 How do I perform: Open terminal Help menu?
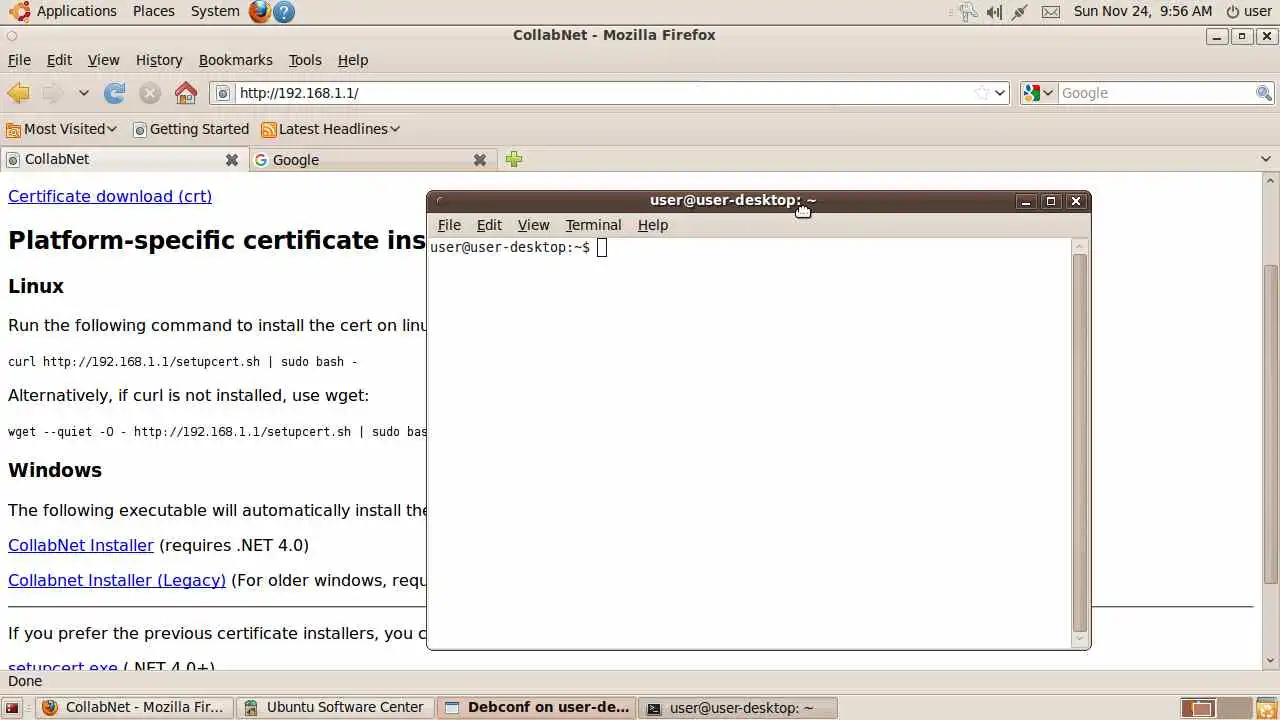coord(653,225)
